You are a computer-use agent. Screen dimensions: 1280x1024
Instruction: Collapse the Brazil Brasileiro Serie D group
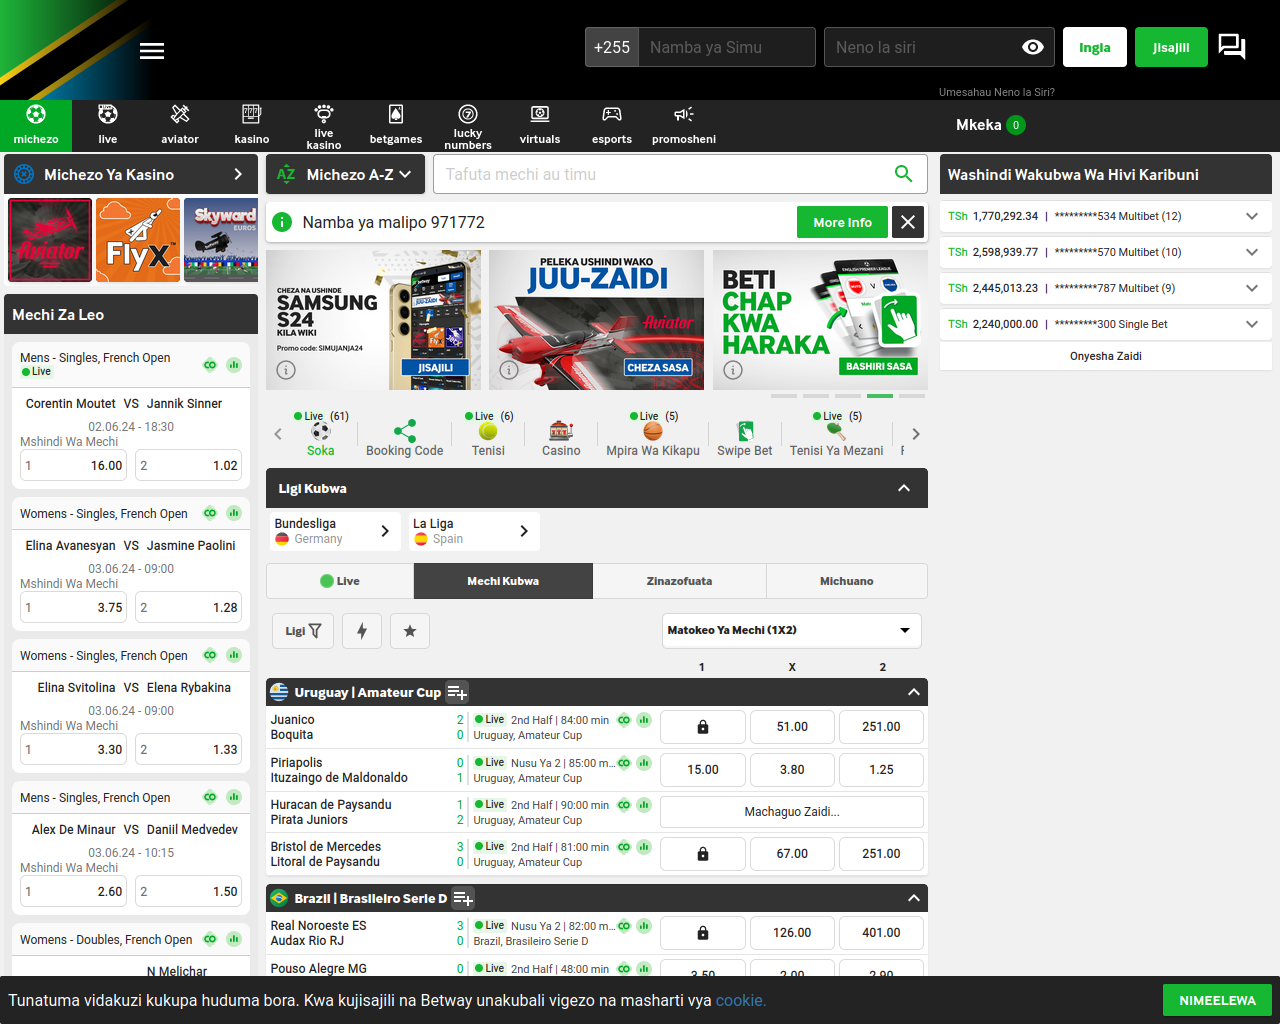[913, 898]
